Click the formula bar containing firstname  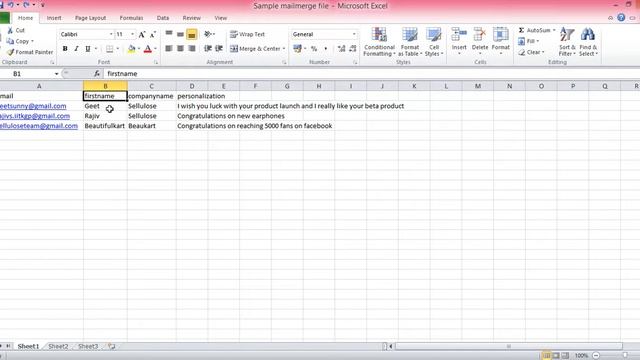point(371,74)
